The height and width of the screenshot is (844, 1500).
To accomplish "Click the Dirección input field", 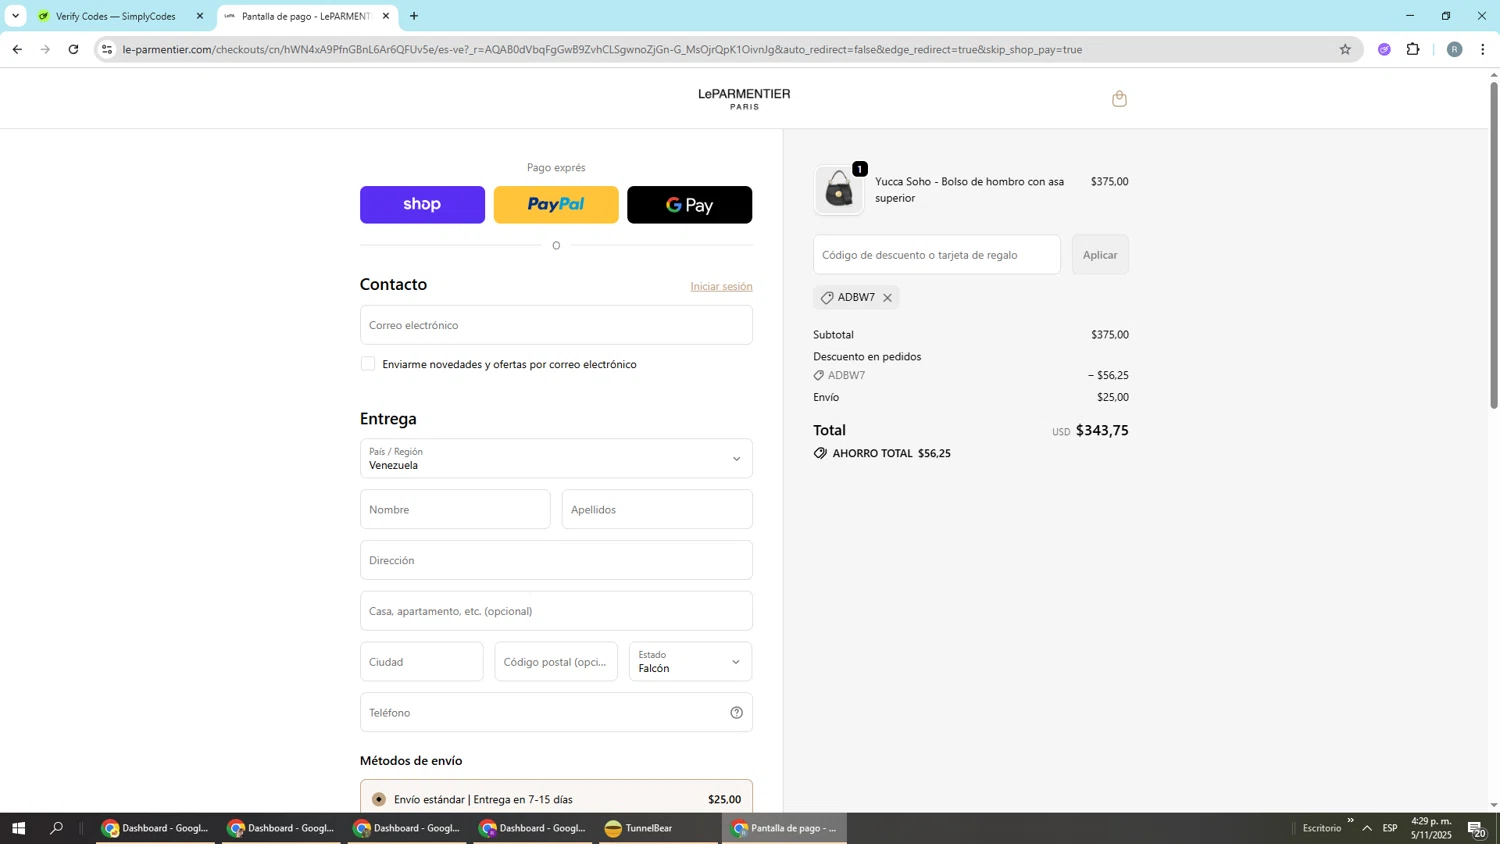I will click(556, 561).
